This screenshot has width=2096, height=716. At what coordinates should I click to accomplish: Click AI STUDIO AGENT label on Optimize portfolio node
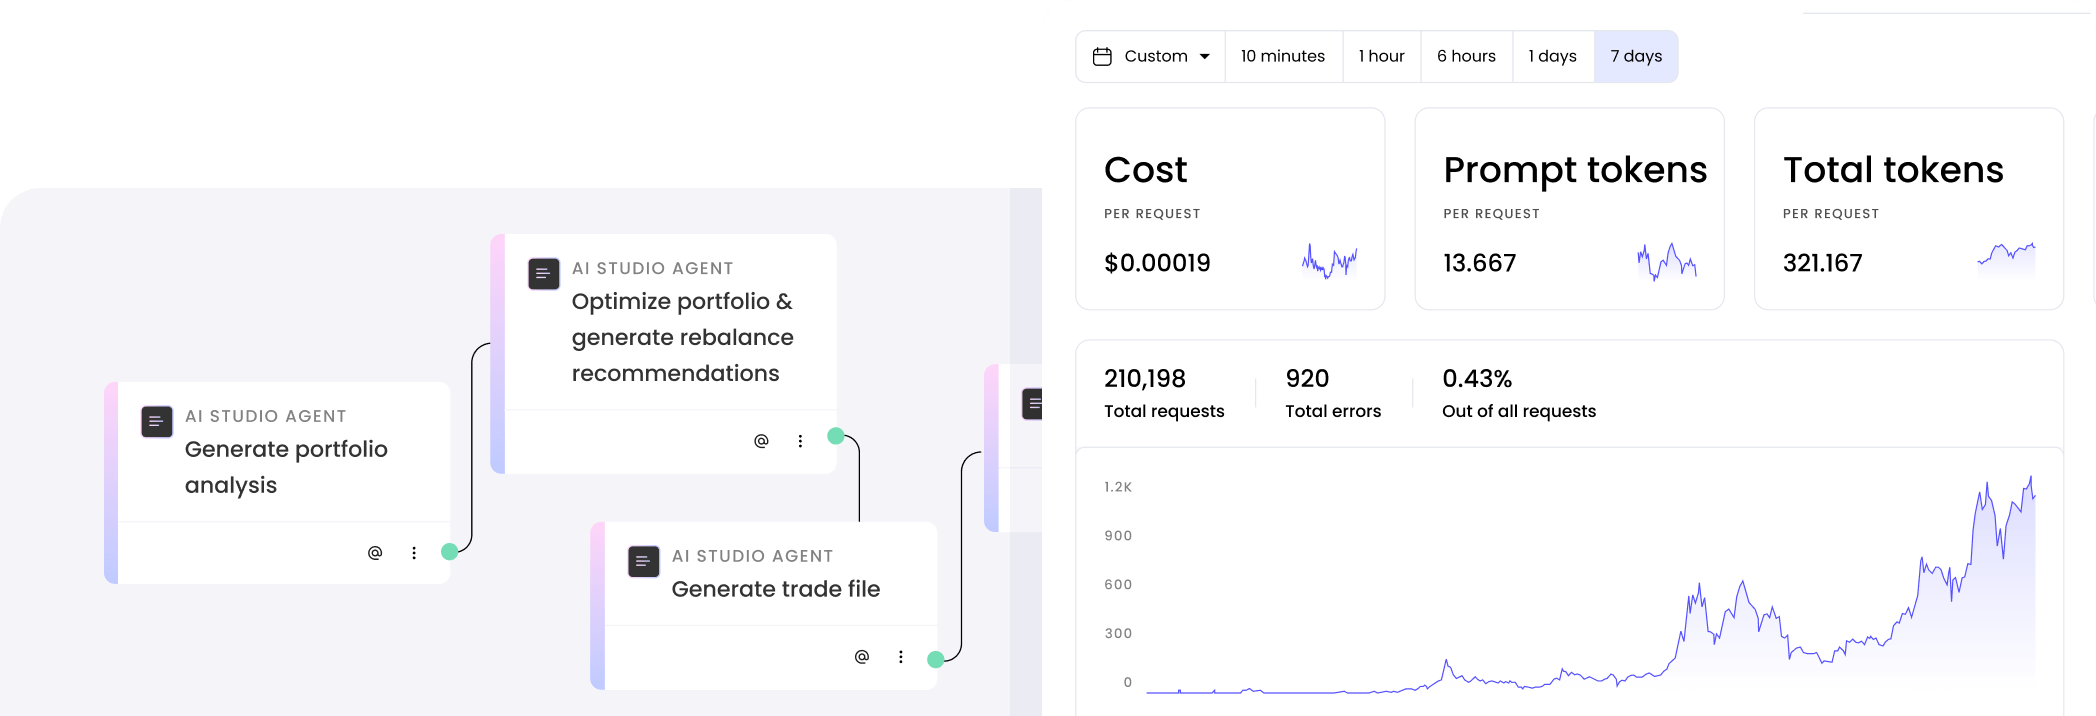(652, 268)
